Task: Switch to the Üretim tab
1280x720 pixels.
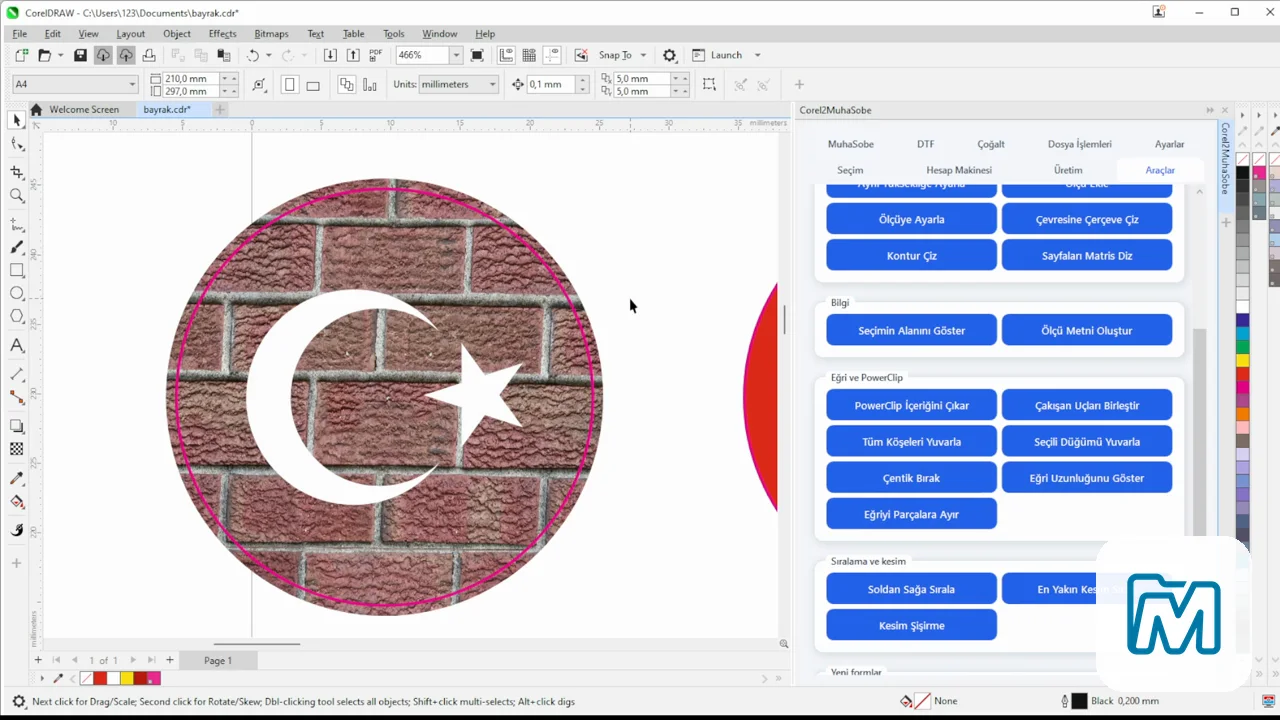Action: pyautogui.click(x=1068, y=170)
